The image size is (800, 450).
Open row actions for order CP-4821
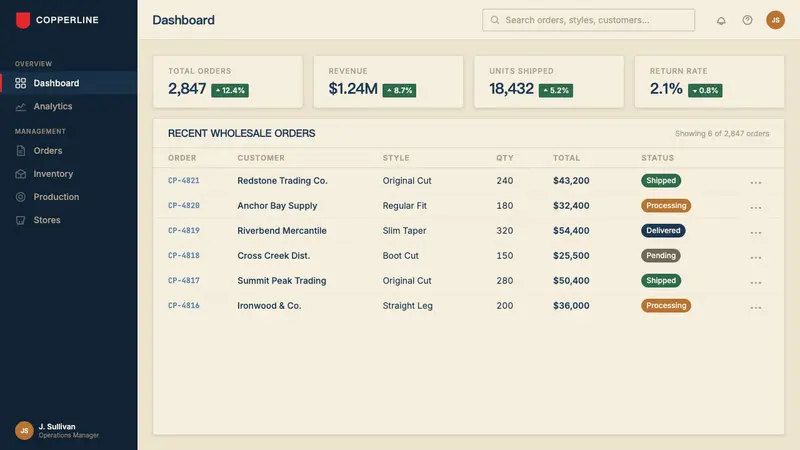756,182
